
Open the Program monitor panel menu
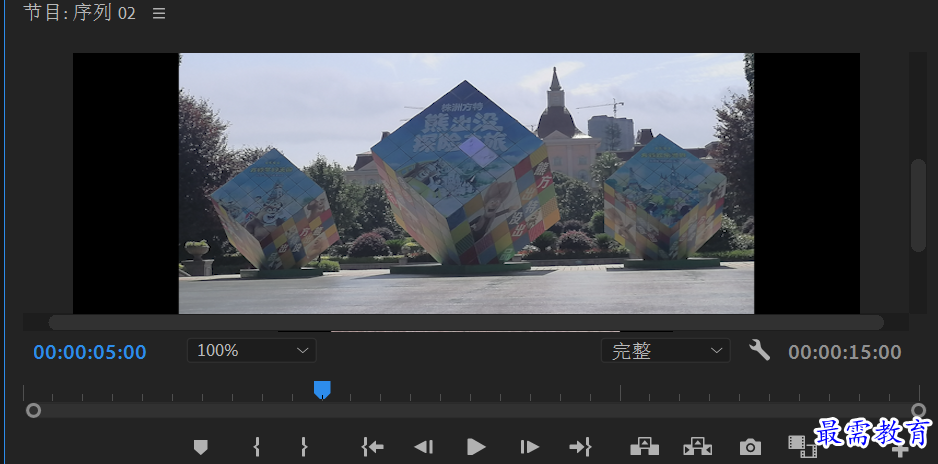coord(159,13)
